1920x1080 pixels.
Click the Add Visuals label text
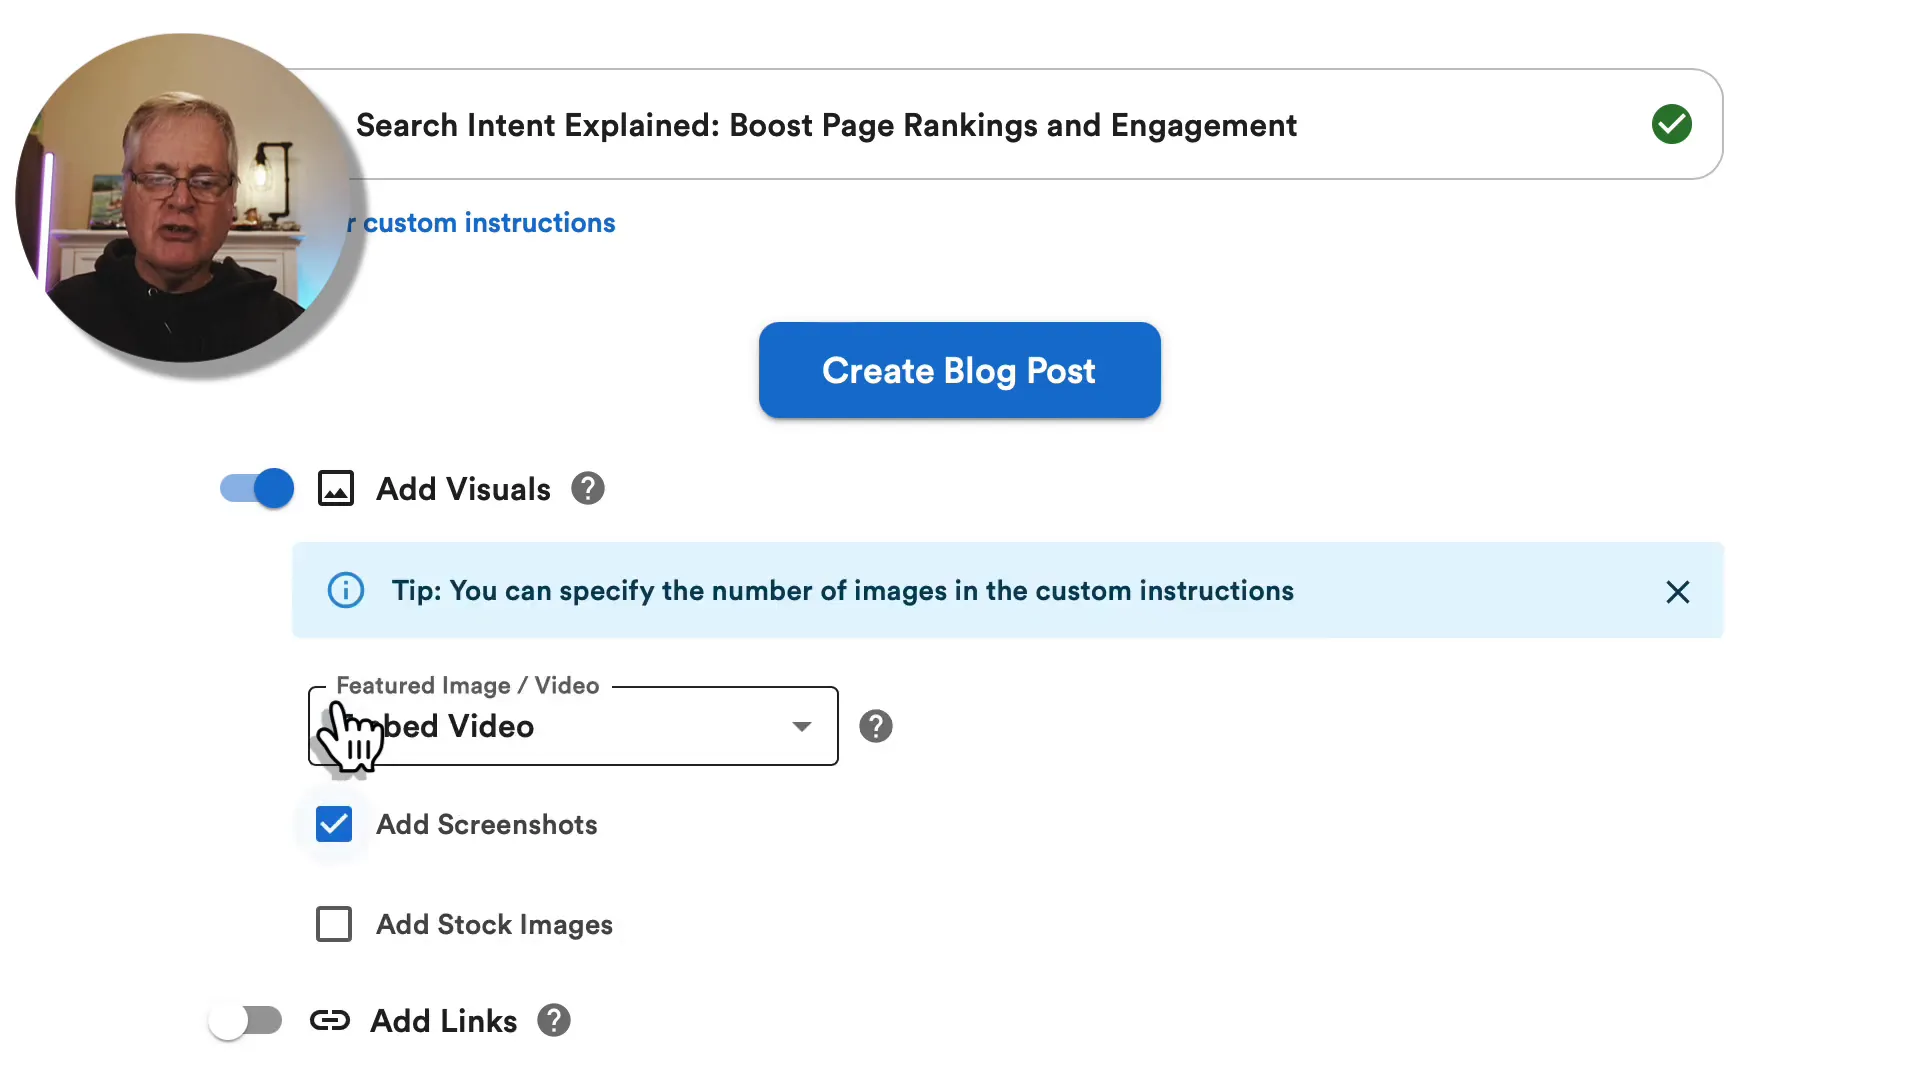pyautogui.click(x=463, y=489)
